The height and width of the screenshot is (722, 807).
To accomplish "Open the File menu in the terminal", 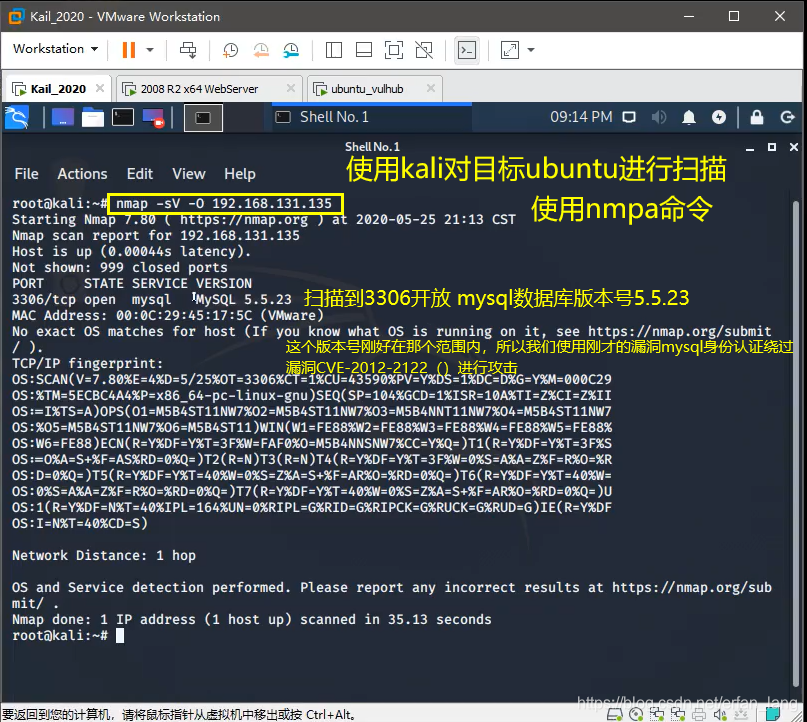I will 26,174.
